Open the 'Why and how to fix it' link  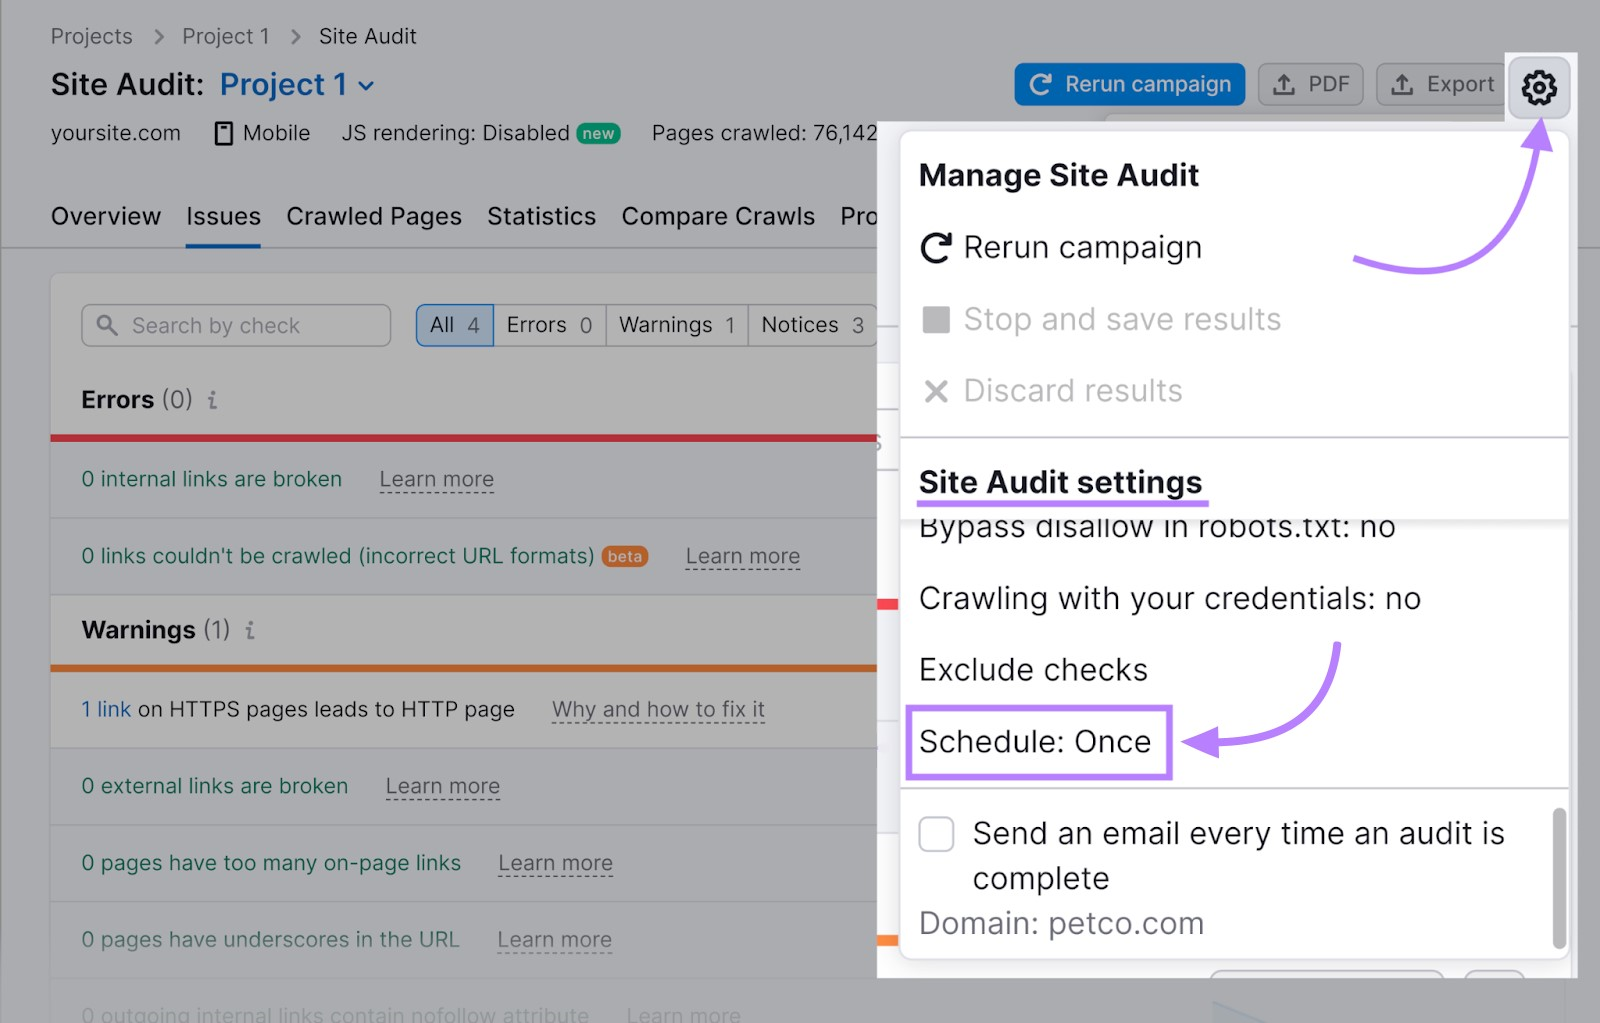click(x=658, y=709)
